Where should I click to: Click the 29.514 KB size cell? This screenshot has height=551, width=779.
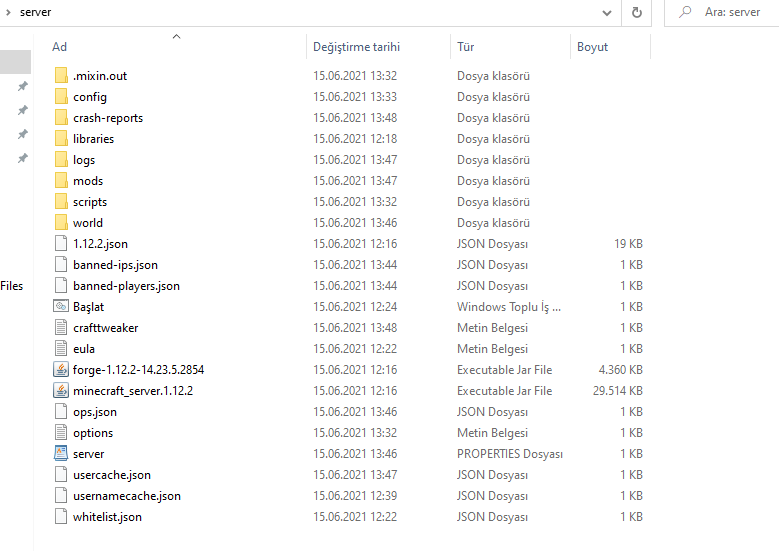tap(618, 391)
